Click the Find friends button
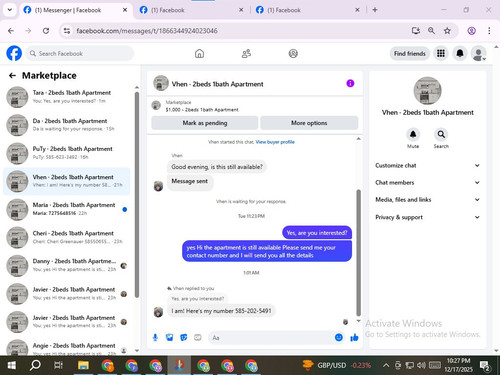Screen dimensions: 500x375 (410, 53)
